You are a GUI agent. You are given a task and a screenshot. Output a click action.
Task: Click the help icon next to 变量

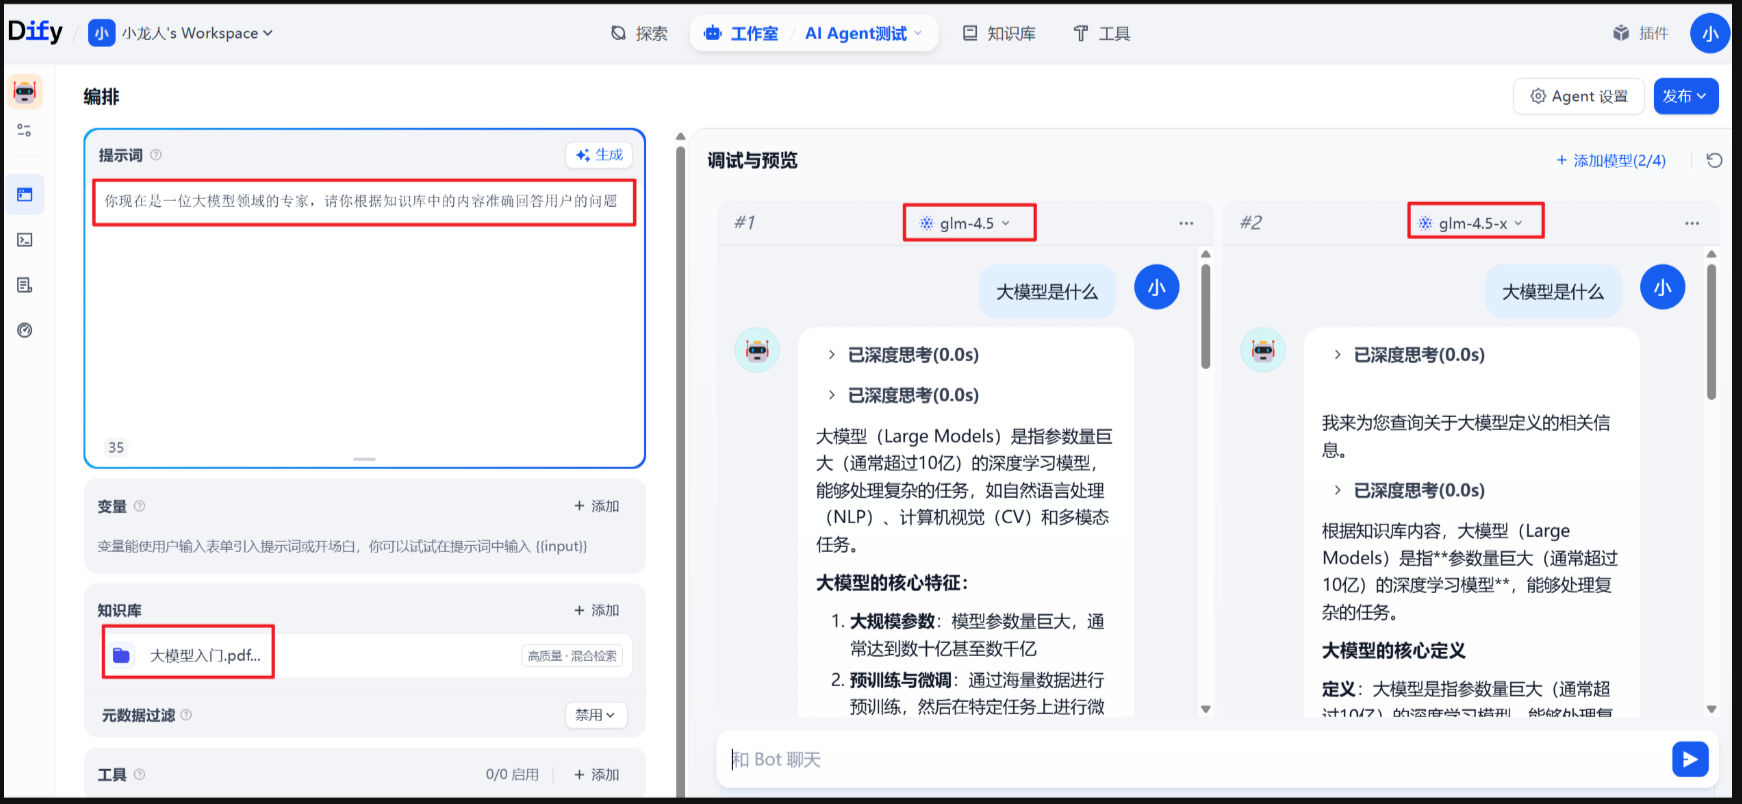140,506
